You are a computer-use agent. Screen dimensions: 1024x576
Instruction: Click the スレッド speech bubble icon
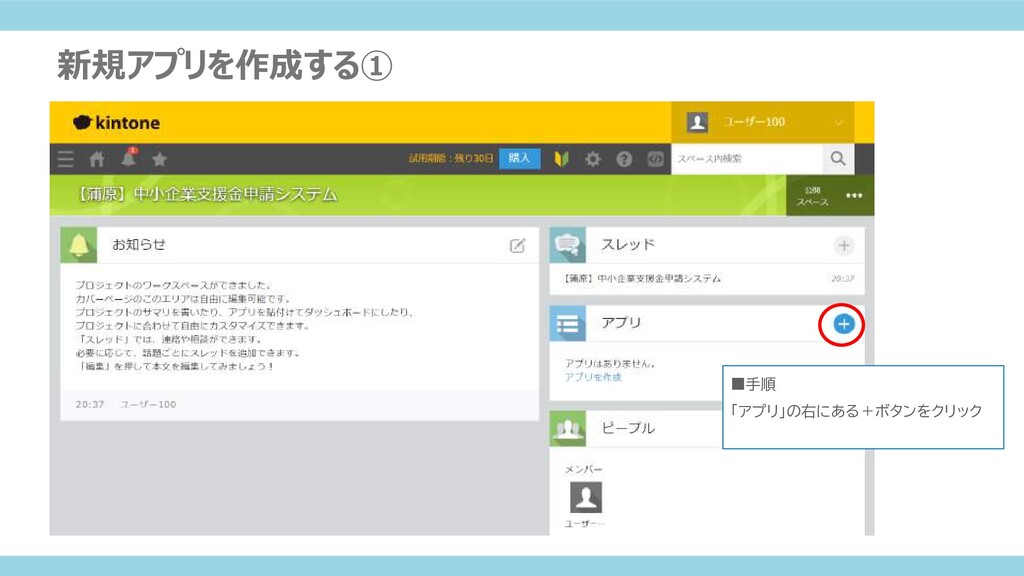click(x=568, y=245)
